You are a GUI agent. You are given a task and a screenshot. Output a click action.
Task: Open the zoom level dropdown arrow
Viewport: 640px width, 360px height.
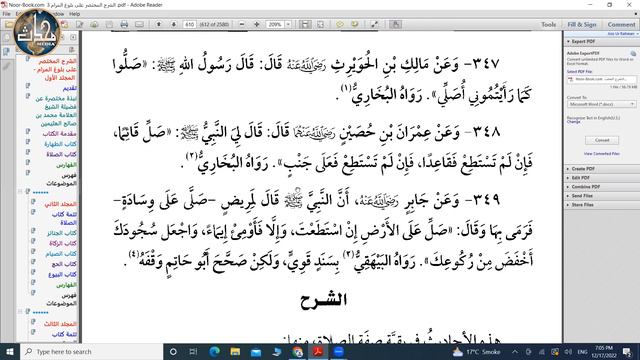[288, 24]
